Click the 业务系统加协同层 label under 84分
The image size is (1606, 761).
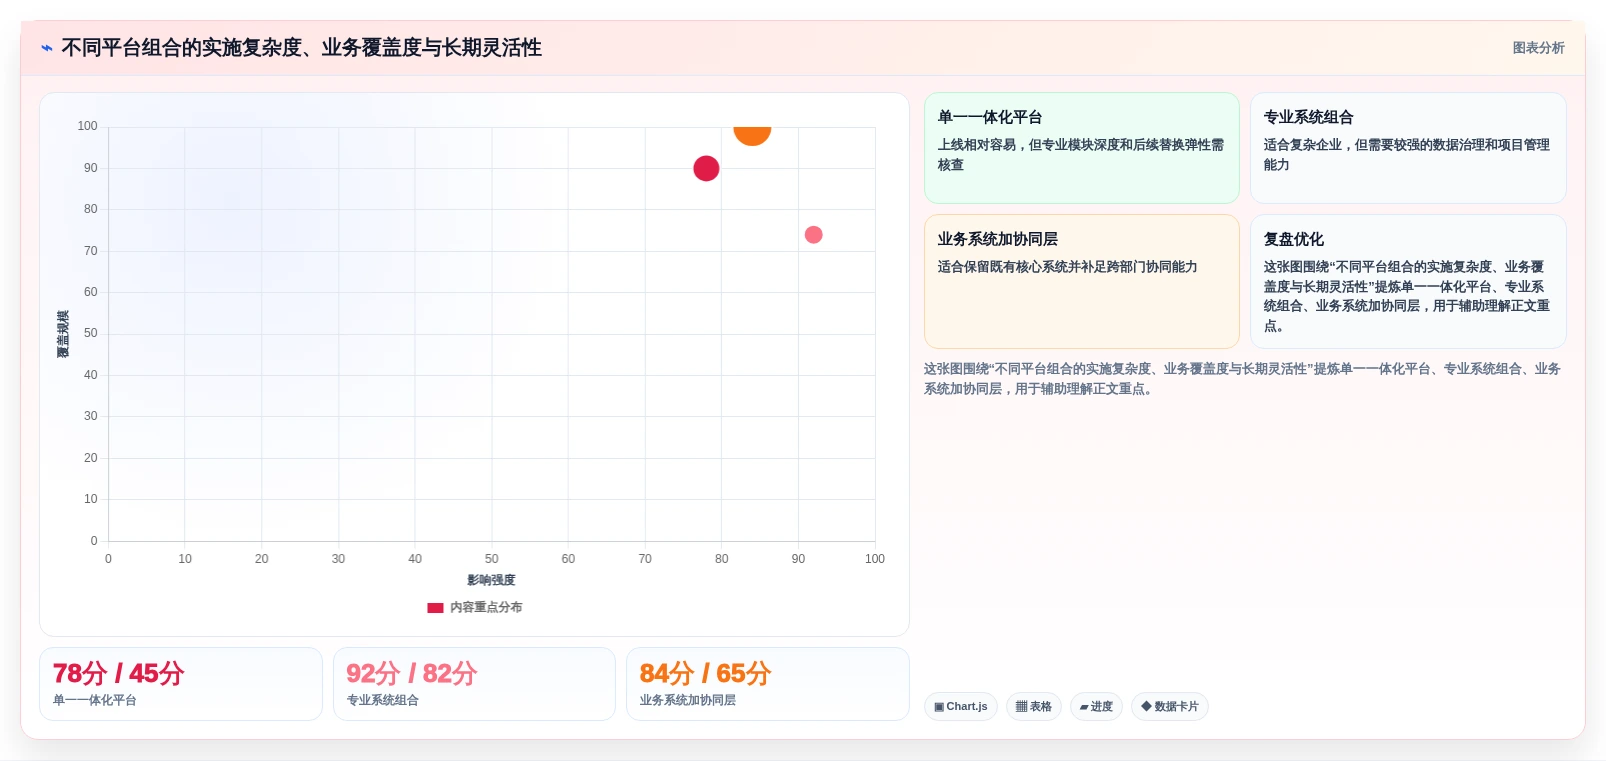[688, 700]
